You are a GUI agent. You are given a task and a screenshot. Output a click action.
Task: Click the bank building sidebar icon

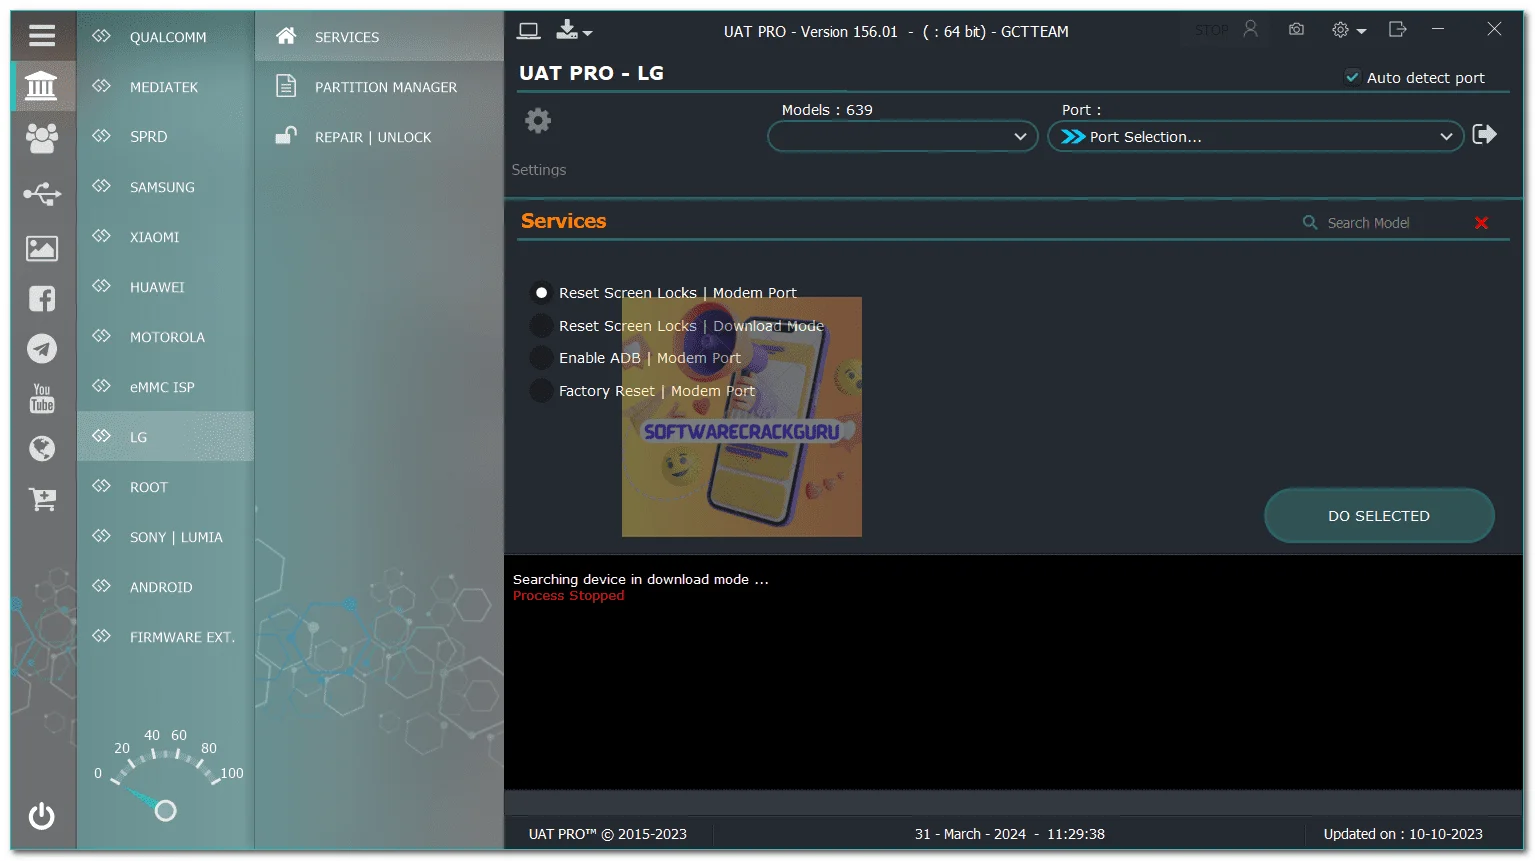(41, 86)
